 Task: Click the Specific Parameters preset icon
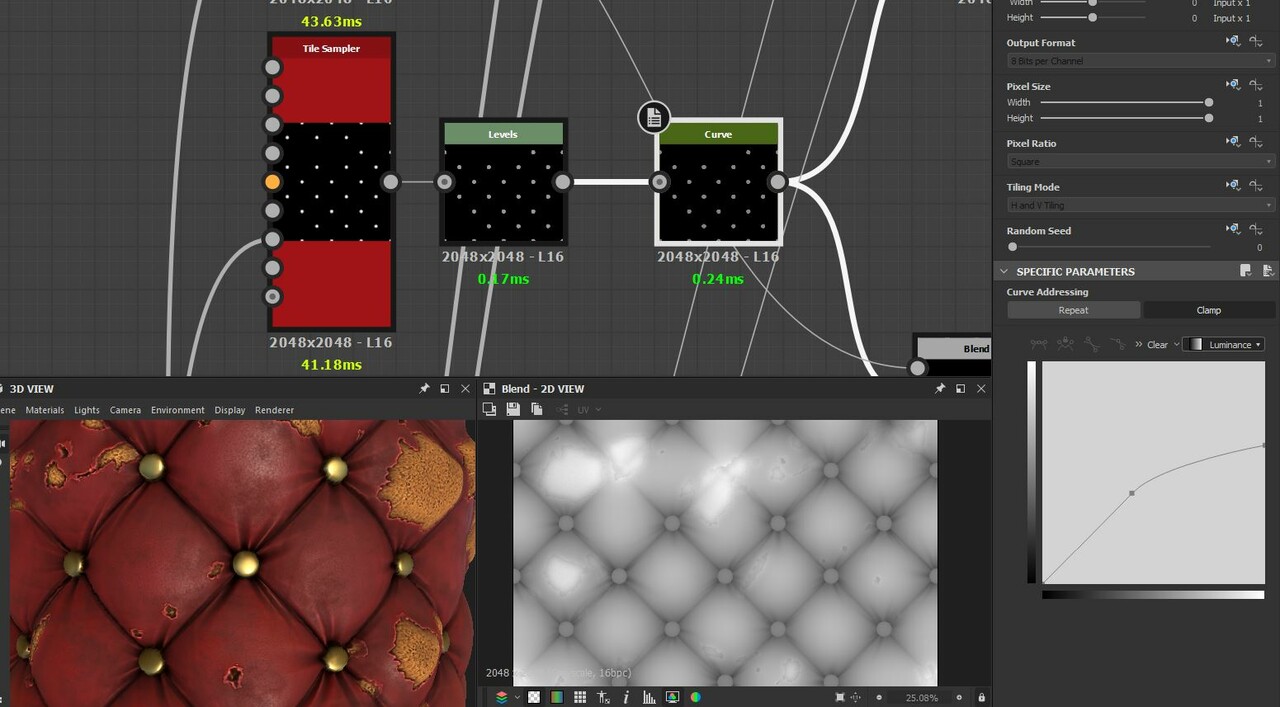tap(1246, 271)
